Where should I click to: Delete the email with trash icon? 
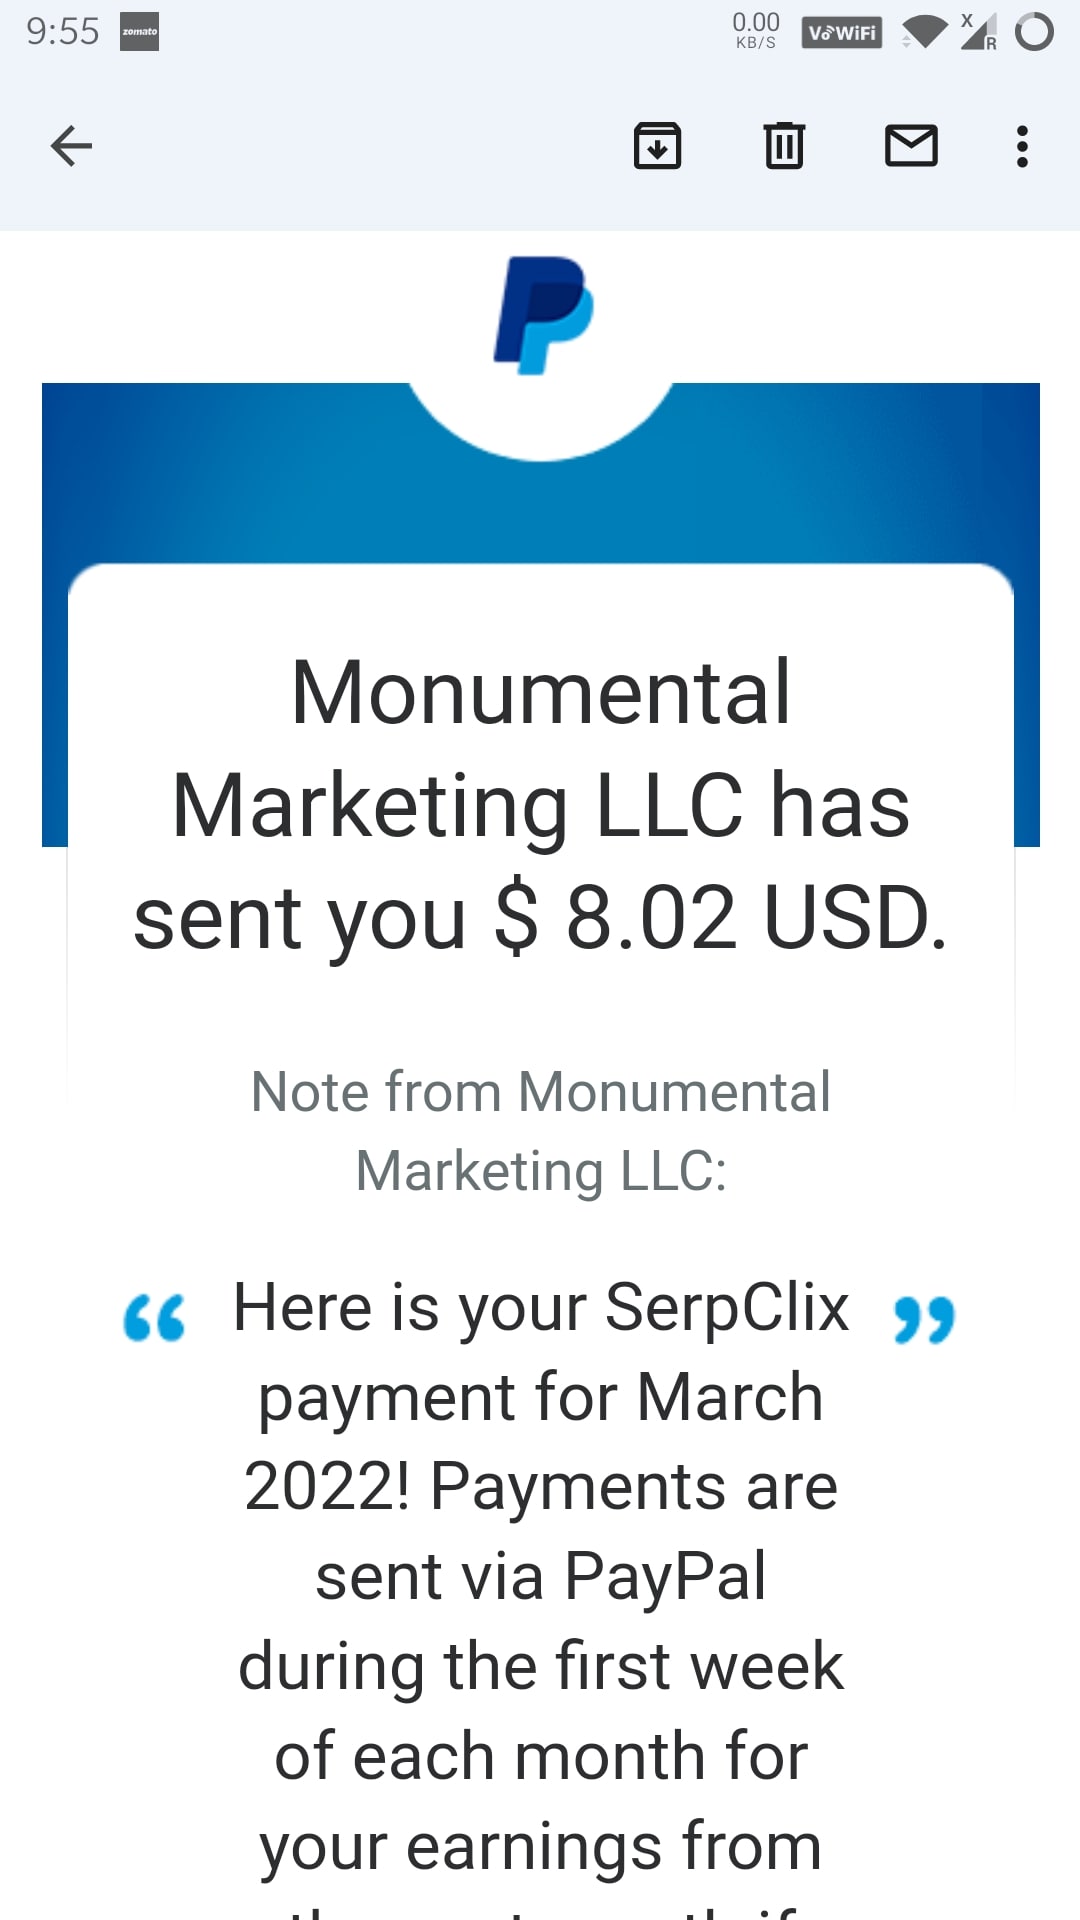[784, 146]
